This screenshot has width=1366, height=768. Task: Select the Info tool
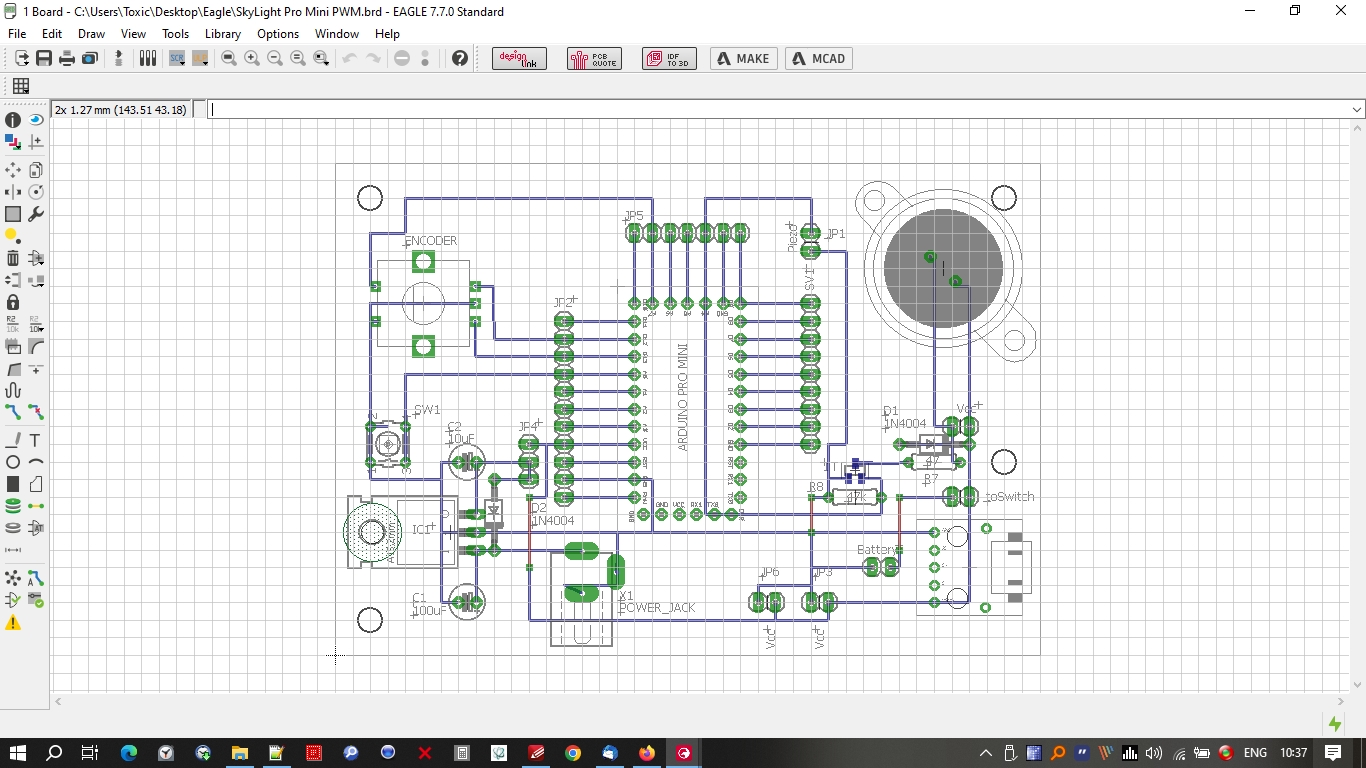coord(13,120)
